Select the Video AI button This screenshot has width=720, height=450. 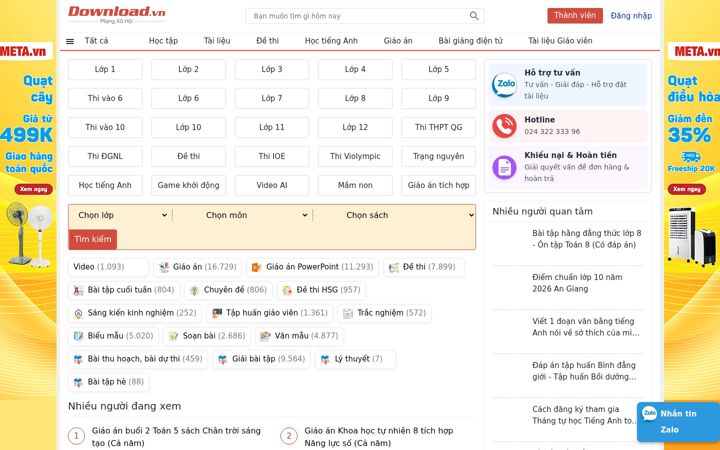coord(272,185)
